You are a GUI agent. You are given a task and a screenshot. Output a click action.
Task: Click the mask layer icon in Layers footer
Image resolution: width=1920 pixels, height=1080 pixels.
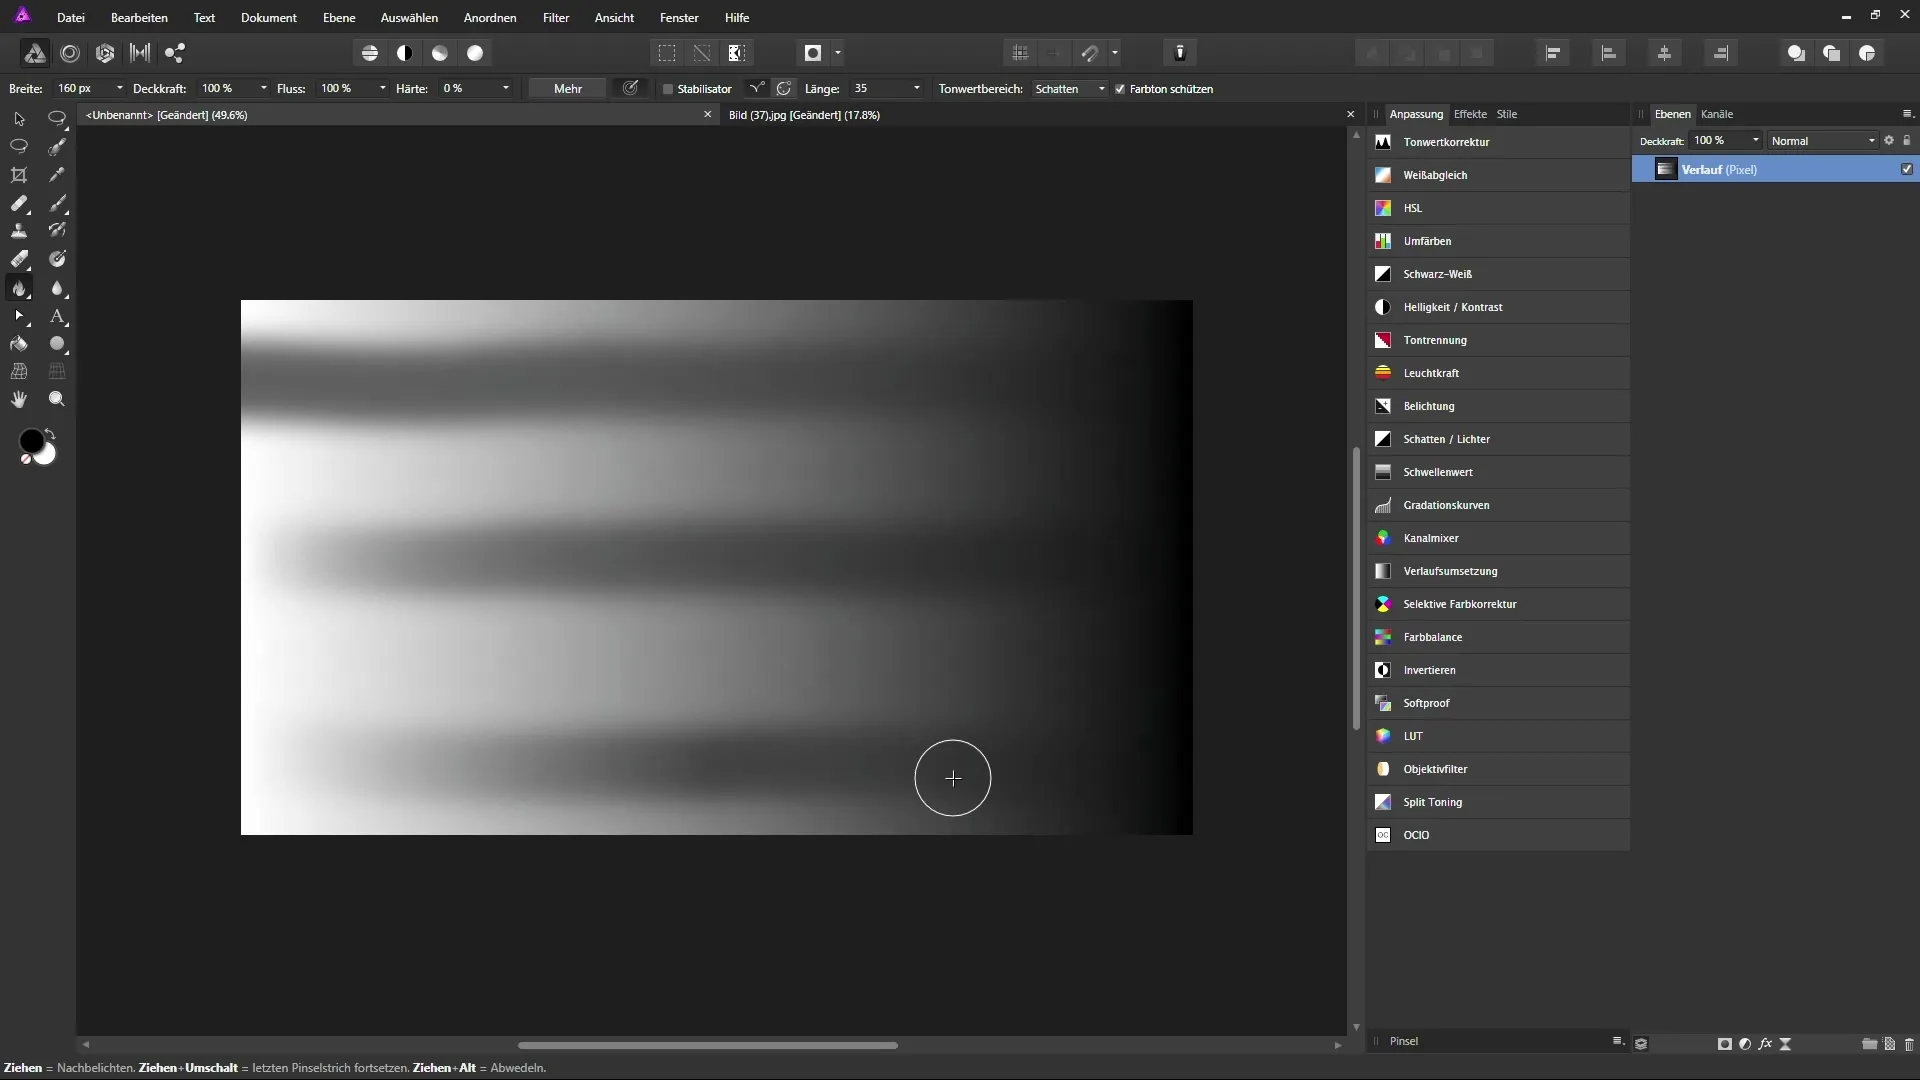click(1725, 1044)
